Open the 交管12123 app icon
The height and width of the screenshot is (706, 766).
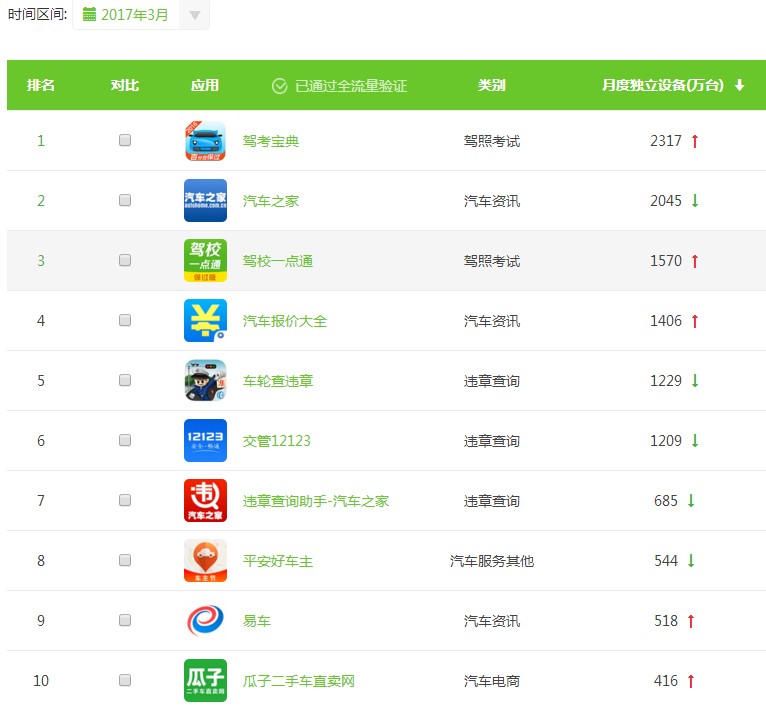click(x=205, y=440)
